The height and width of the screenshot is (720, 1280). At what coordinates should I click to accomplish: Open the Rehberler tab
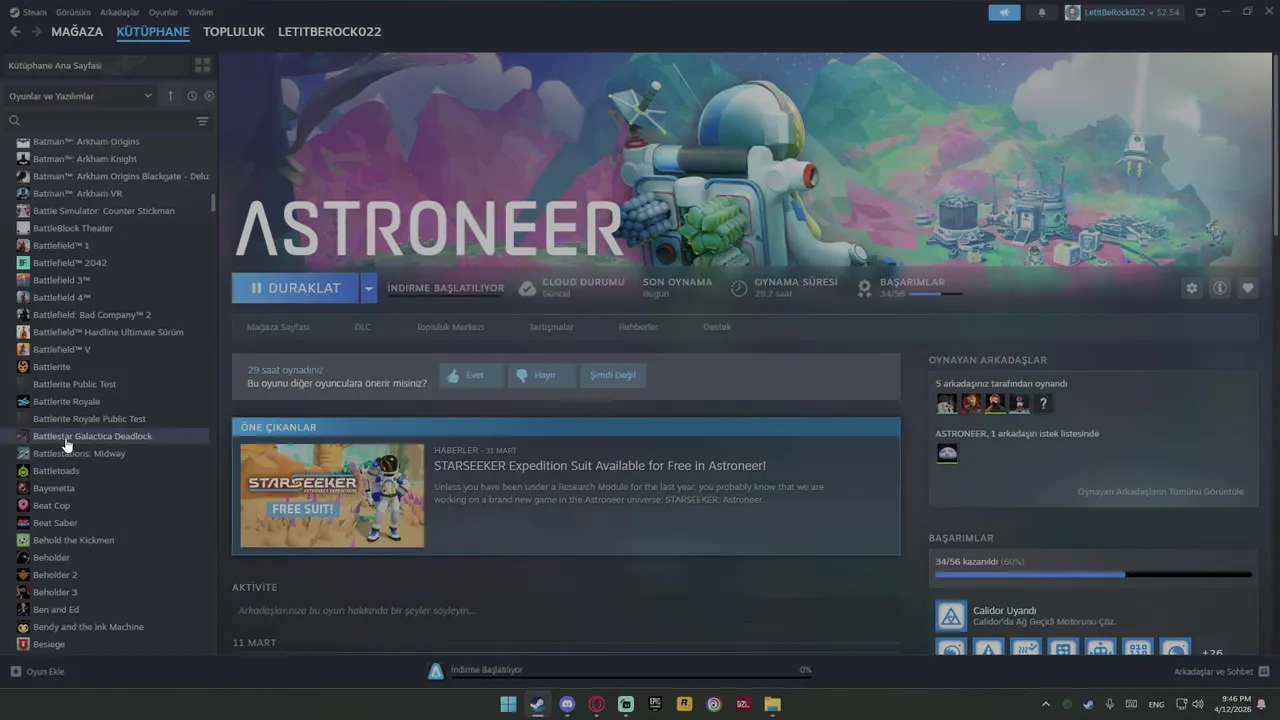tap(638, 327)
